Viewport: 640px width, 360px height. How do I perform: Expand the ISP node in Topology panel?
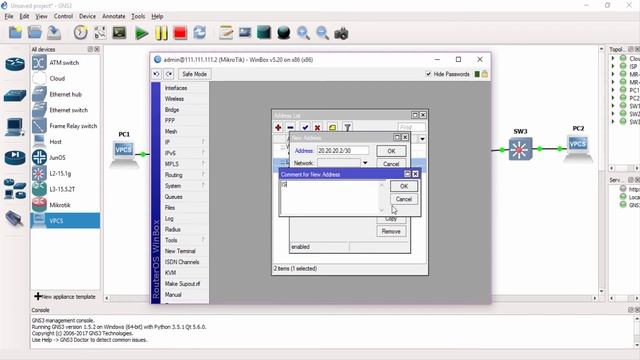point(613,66)
